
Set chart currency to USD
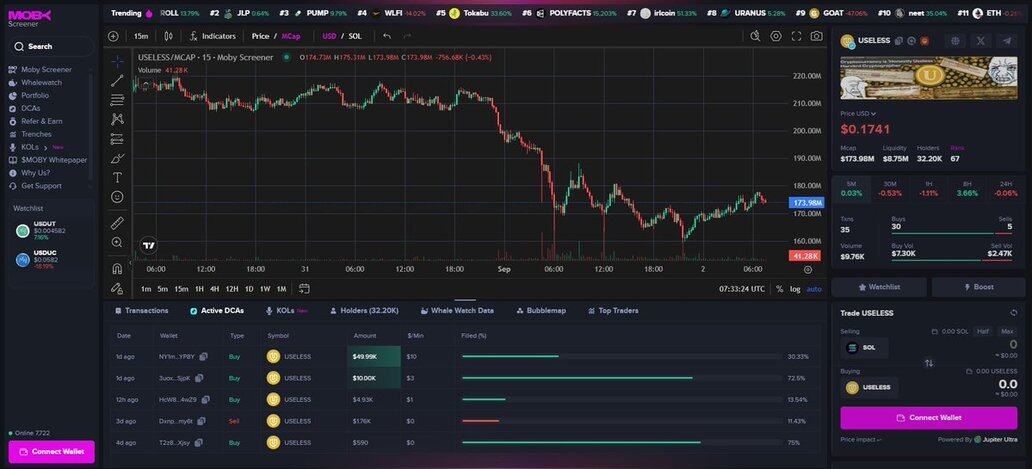click(329, 36)
